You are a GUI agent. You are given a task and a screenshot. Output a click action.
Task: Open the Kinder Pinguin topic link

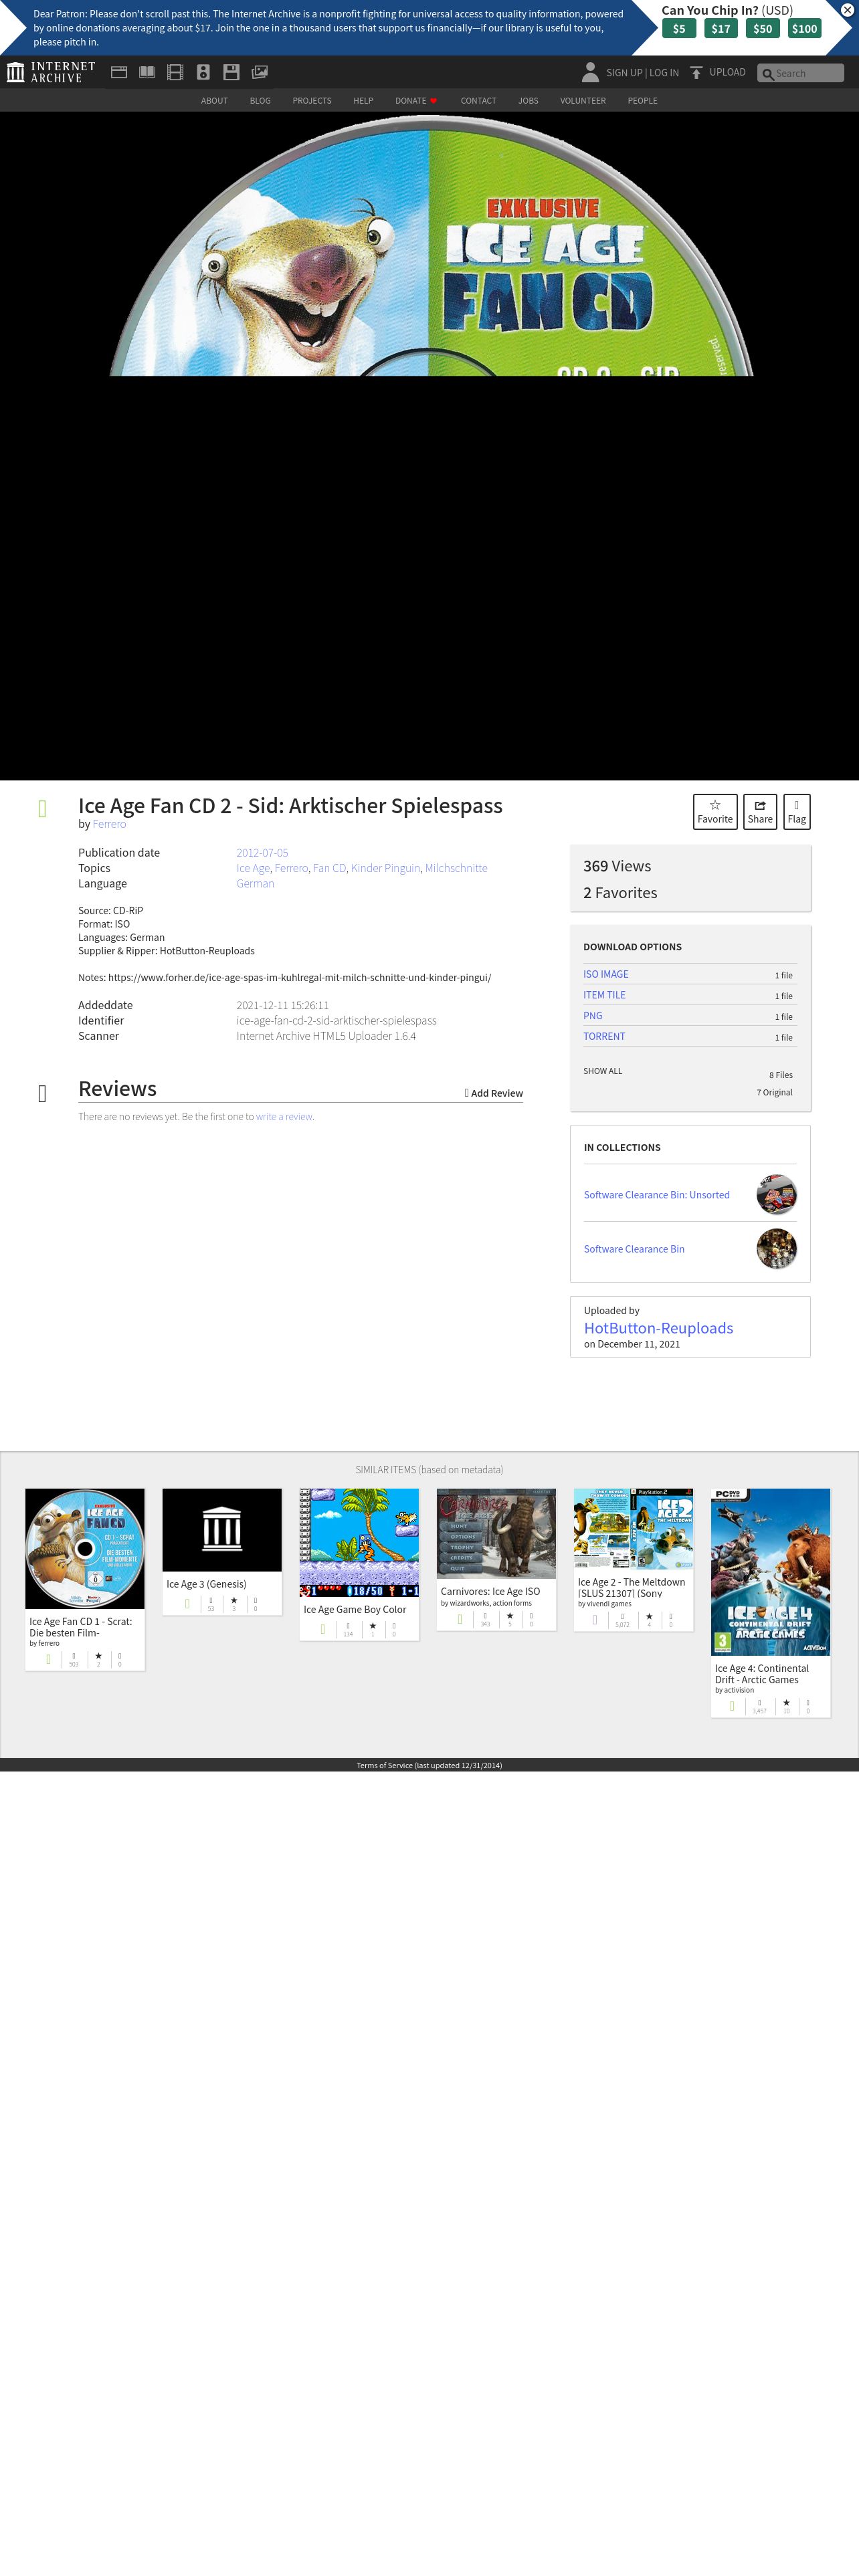(385, 868)
